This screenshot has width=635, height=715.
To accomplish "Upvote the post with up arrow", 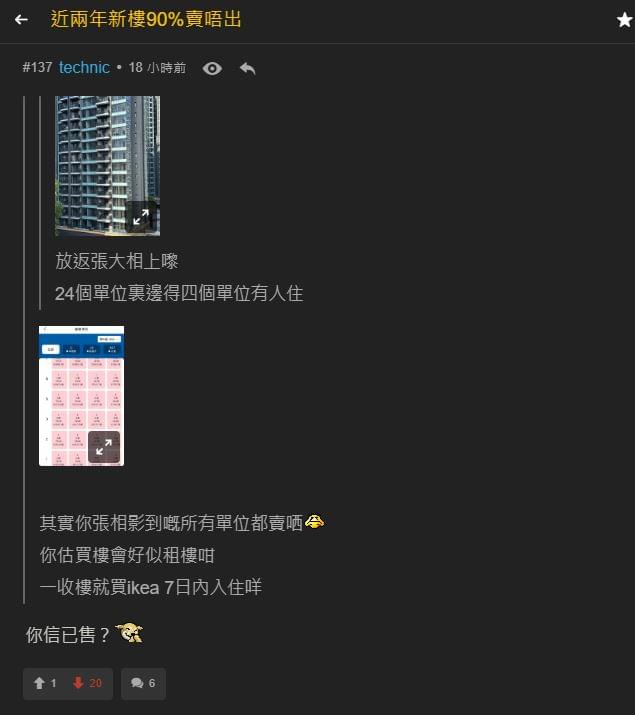I will (45, 683).
